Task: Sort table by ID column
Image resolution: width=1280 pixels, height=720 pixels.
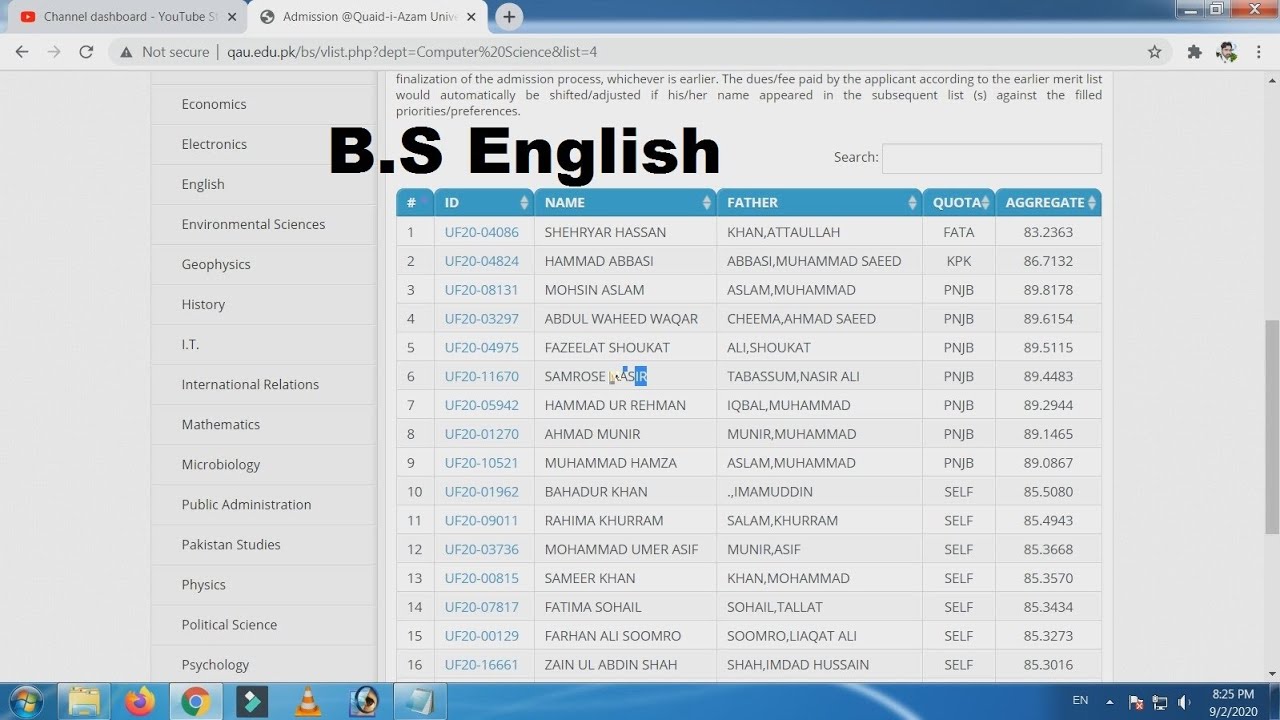Action: [x=484, y=202]
